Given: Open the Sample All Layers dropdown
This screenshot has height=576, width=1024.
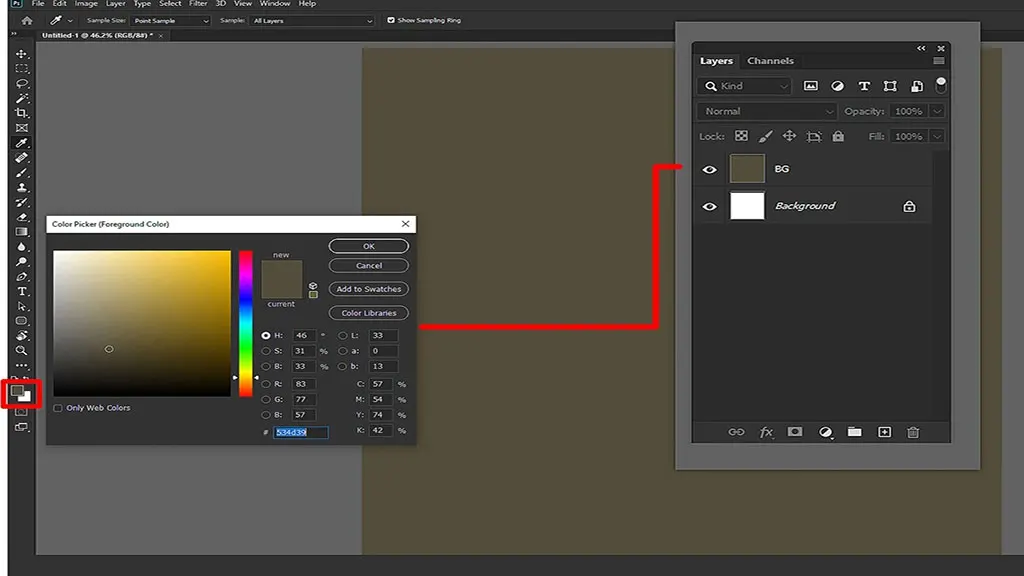Looking at the screenshot, I should tap(313, 20).
